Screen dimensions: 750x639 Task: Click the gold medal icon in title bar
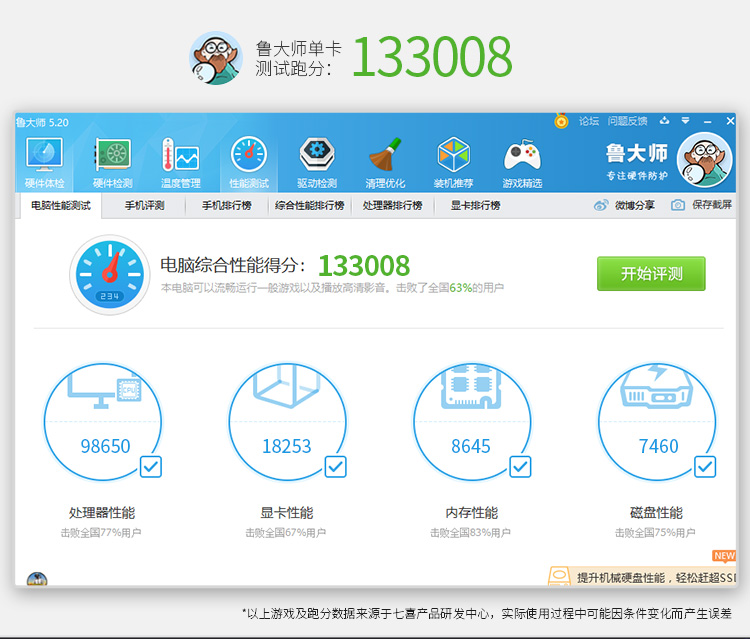coord(561,121)
